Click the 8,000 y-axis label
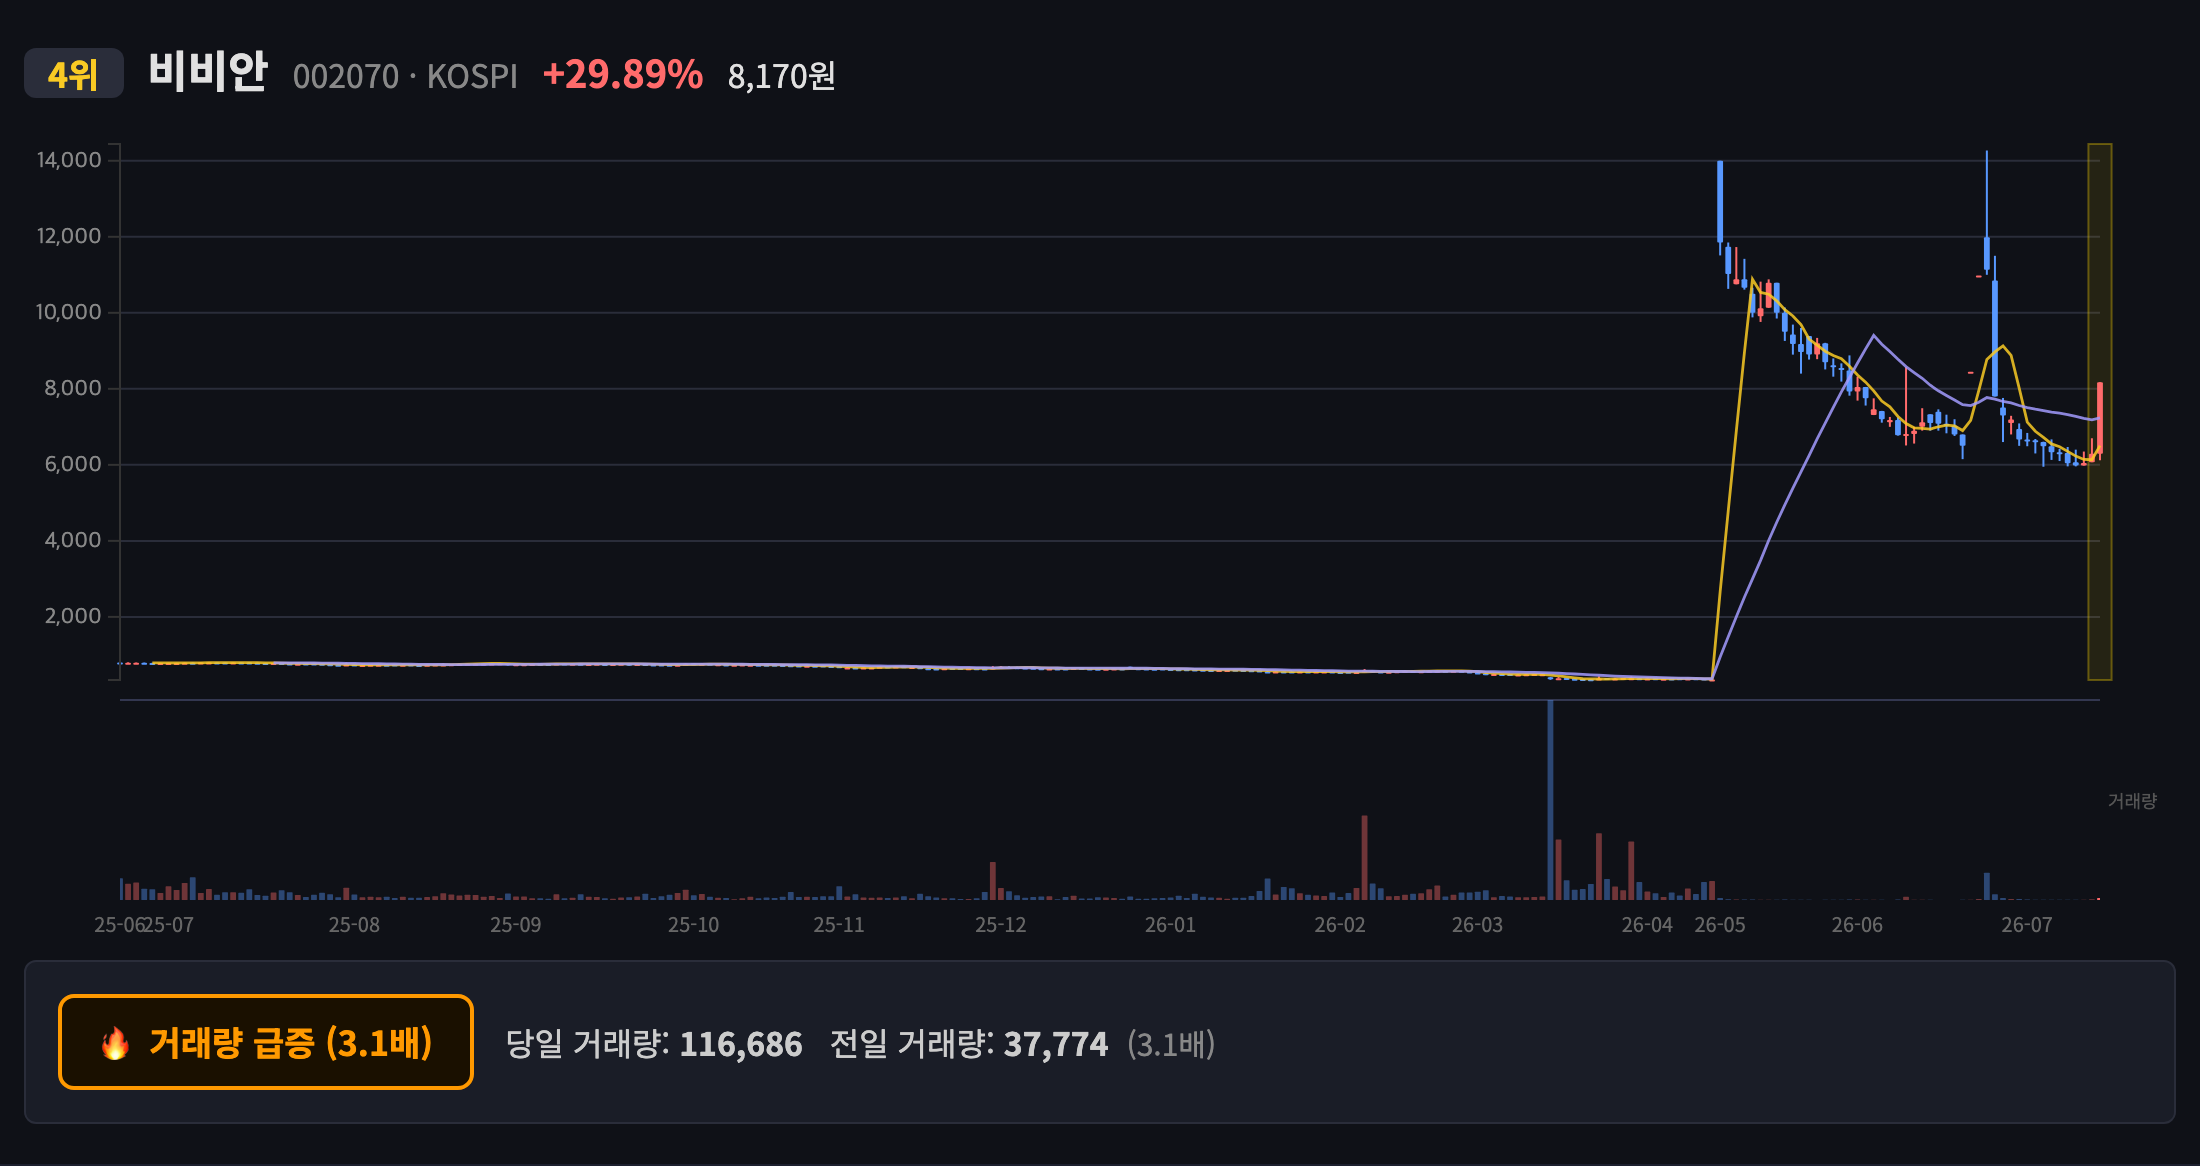Screen dimensions: 2200x1166 [x=73, y=388]
